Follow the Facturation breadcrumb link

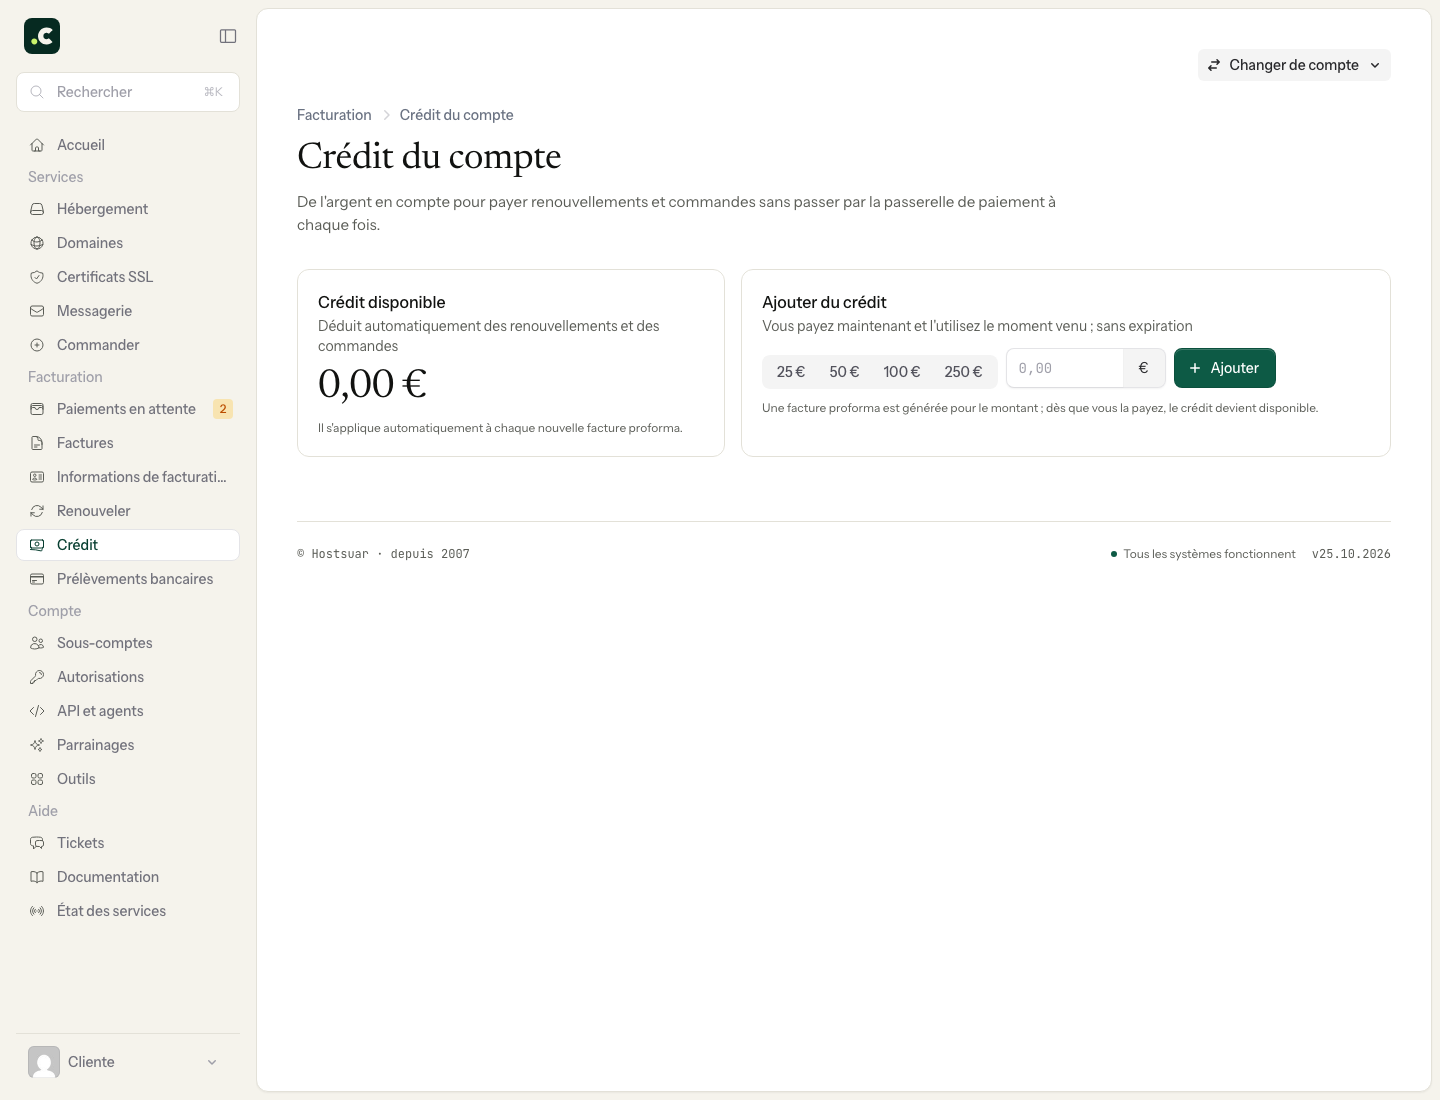tap(334, 115)
